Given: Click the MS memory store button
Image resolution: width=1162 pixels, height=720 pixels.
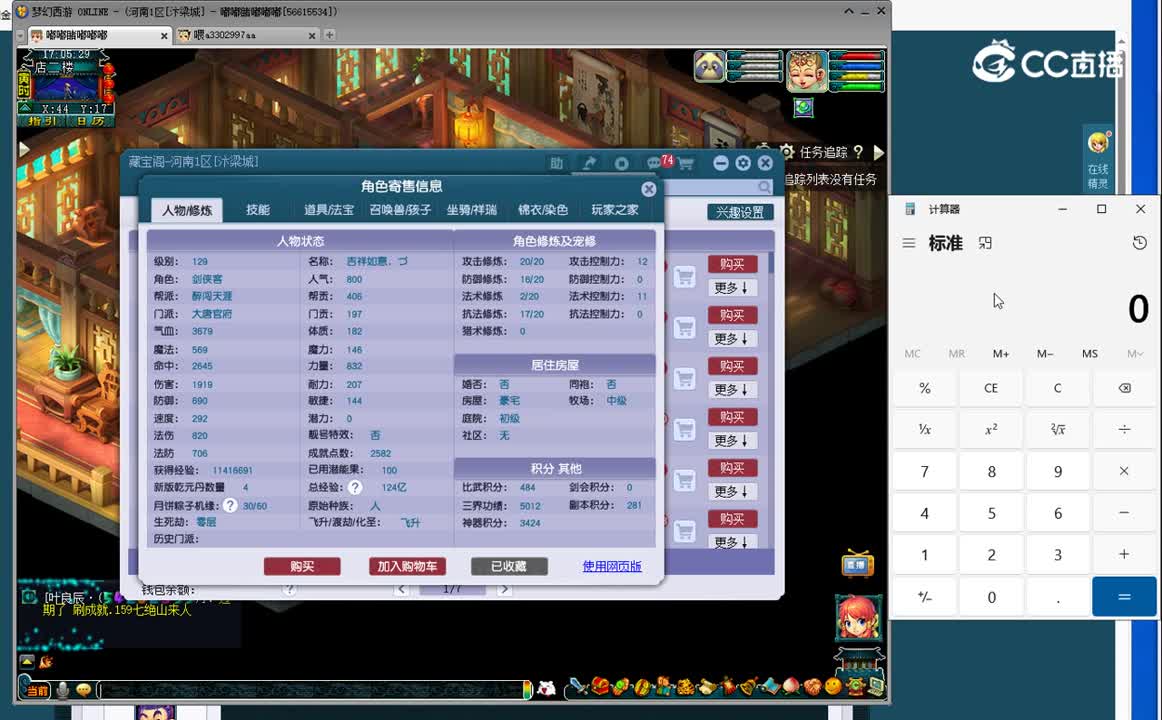Looking at the screenshot, I should (1089, 354).
